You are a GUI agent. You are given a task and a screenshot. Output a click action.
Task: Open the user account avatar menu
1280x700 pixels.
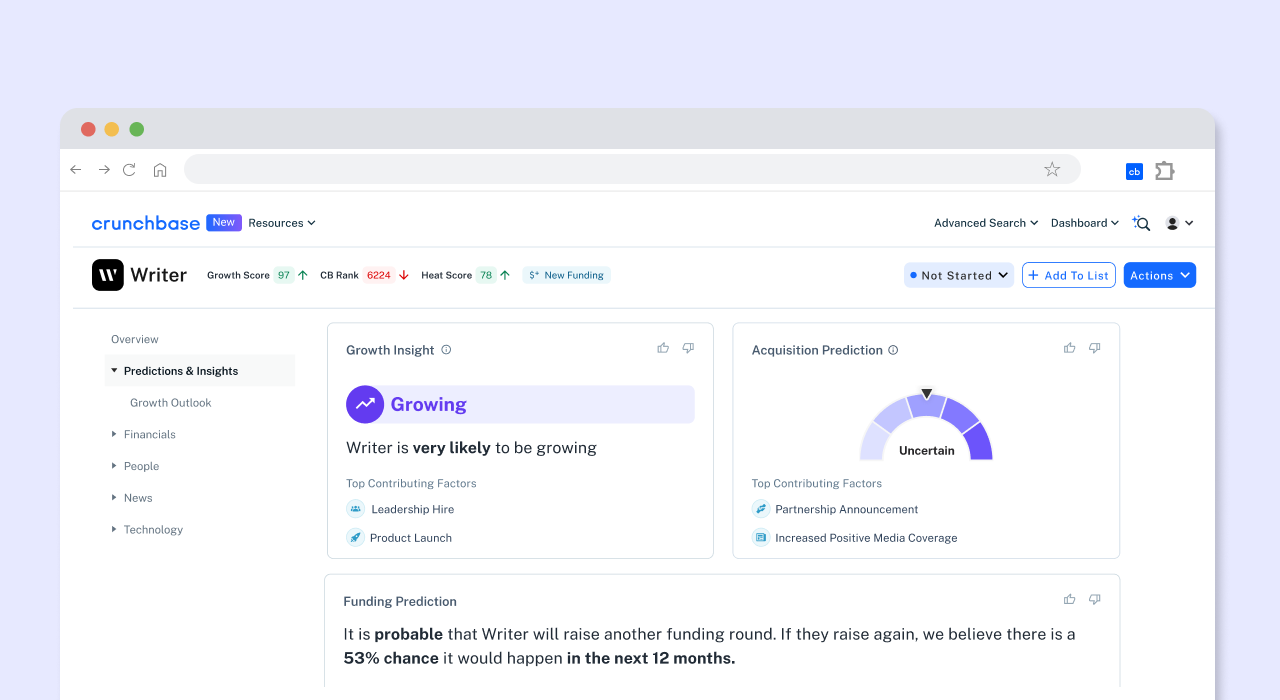point(1180,223)
